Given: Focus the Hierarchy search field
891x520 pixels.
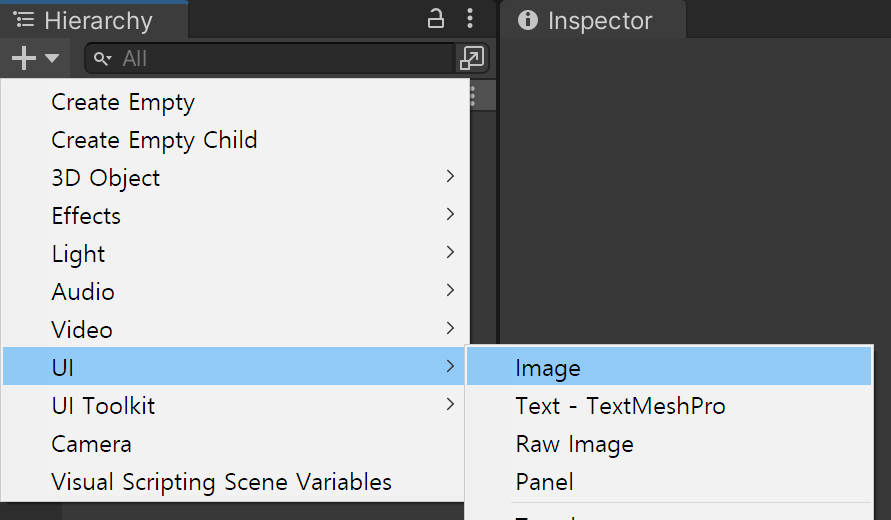Looking at the screenshot, I should tap(270, 58).
